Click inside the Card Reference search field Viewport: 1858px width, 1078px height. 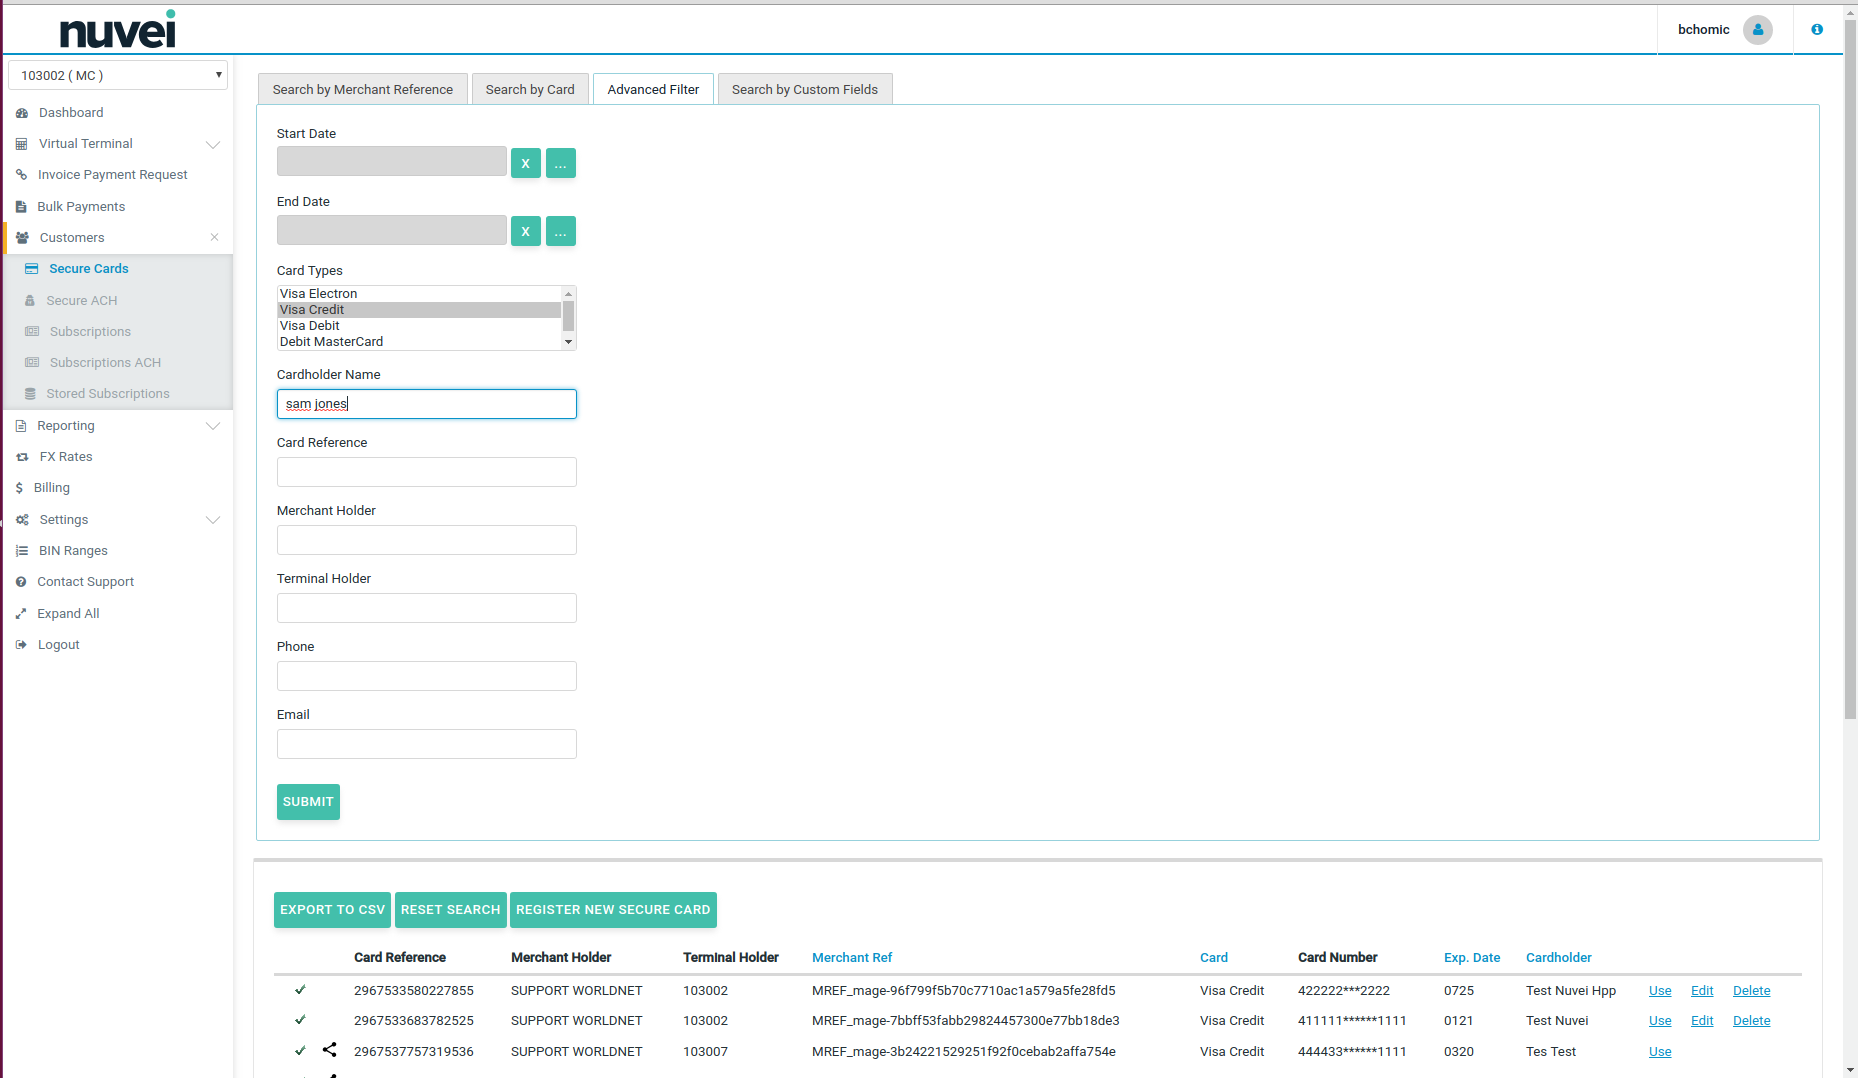pyautogui.click(x=426, y=471)
